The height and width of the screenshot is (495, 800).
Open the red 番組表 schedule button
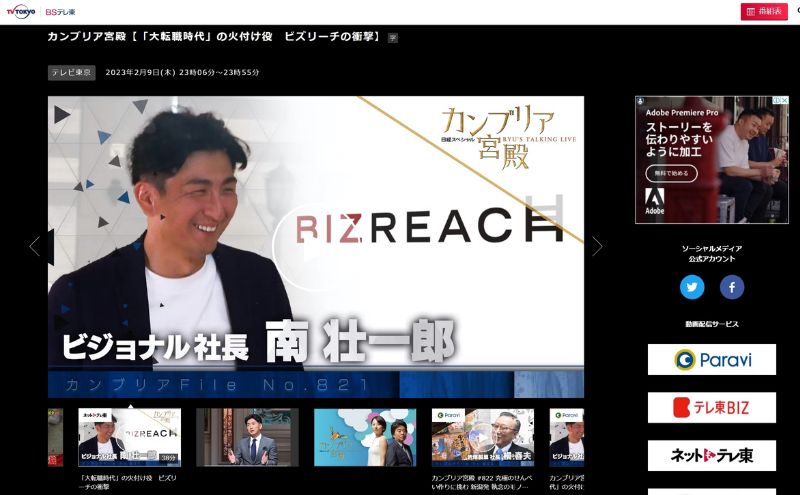pyautogui.click(x=764, y=12)
